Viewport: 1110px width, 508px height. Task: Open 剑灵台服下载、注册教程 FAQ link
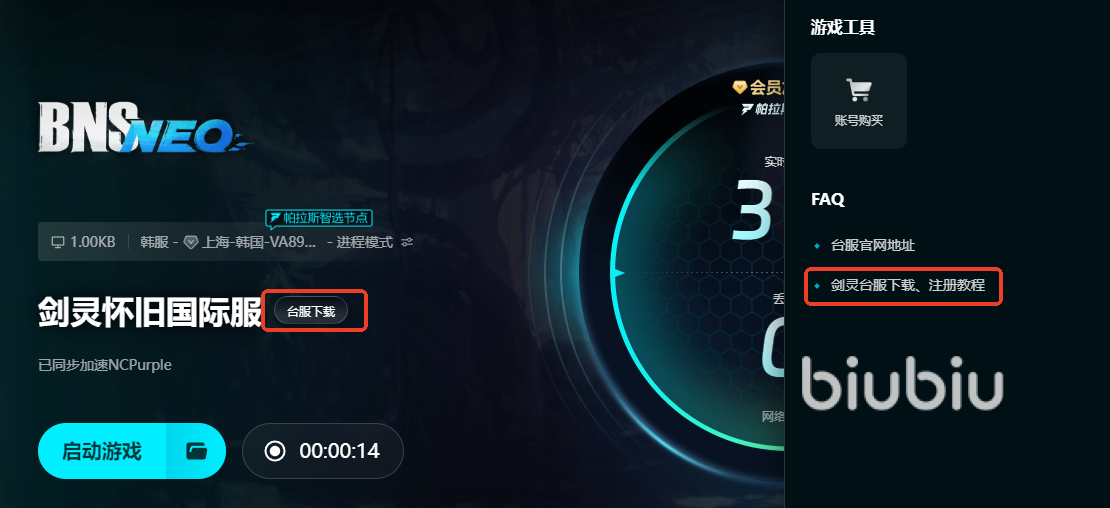click(908, 286)
